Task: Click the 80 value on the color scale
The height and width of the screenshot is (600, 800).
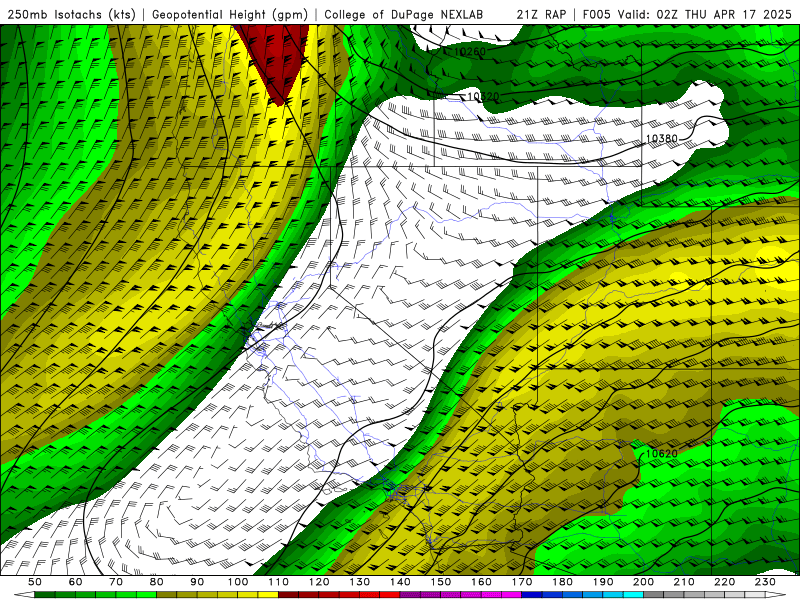Action: [157, 582]
